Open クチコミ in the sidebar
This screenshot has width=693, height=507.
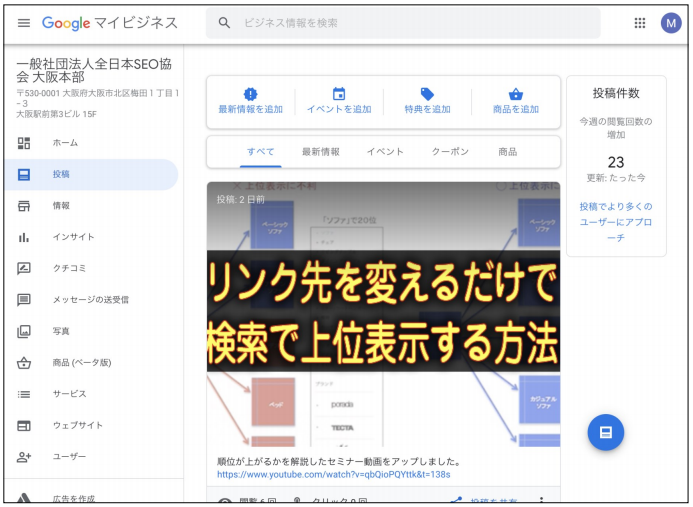click(x=91, y=268)
